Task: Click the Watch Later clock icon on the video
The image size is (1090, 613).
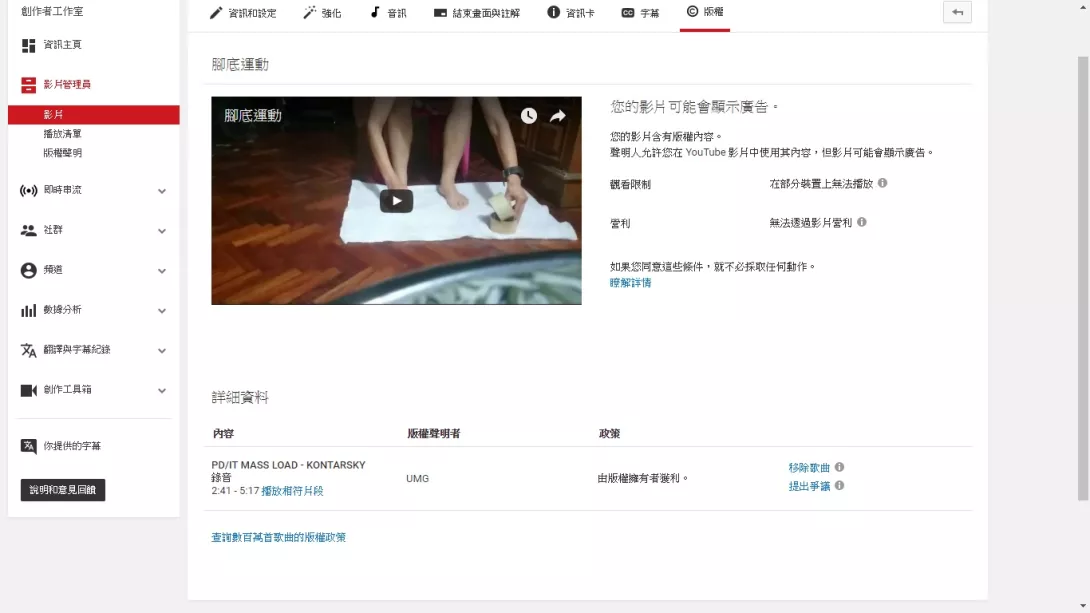Action: point(529,116)
